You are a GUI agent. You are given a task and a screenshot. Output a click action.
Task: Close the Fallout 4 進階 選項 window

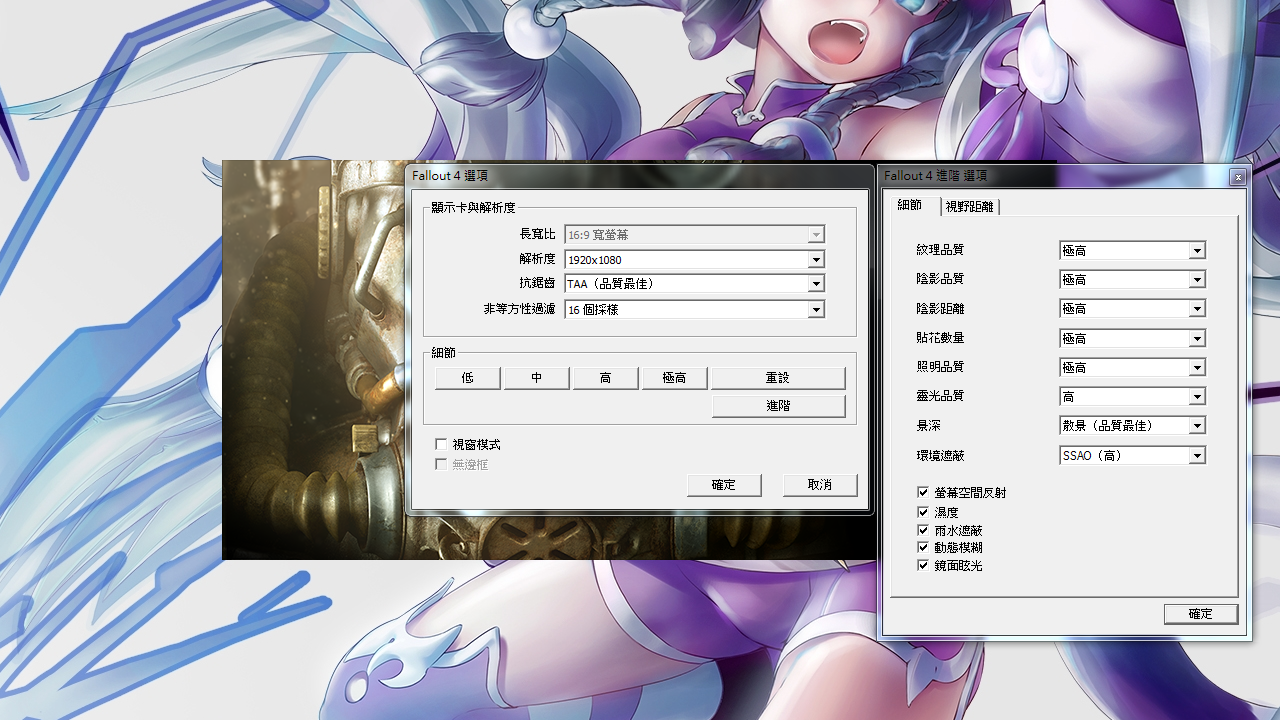point(1238,177)
